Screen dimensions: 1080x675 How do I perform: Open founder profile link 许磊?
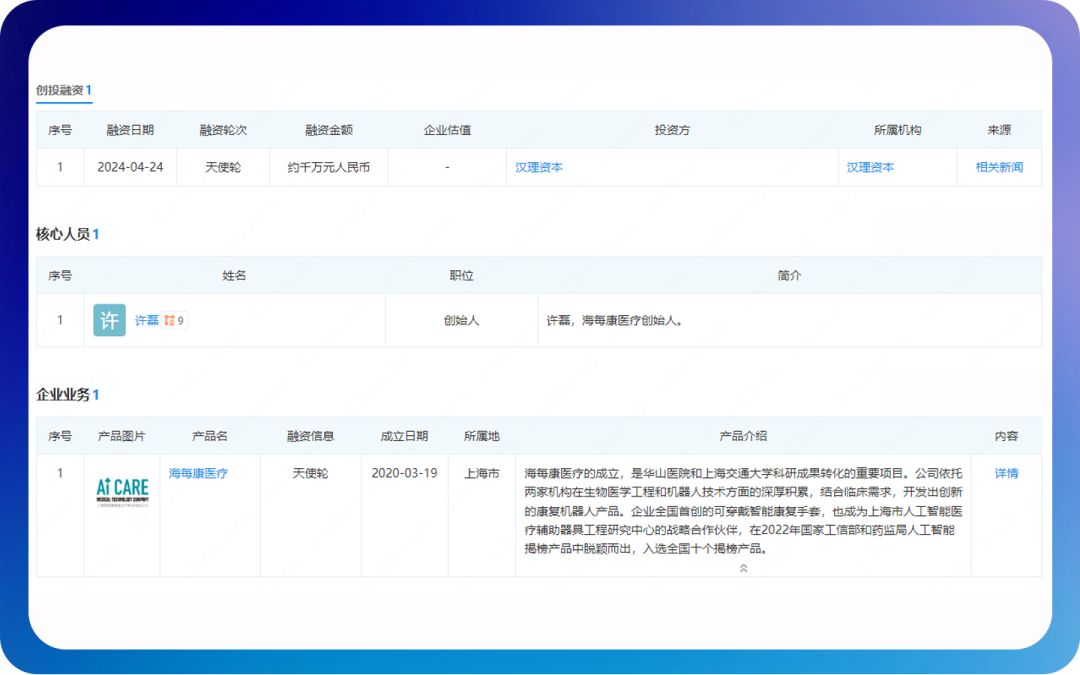(147, 320)
